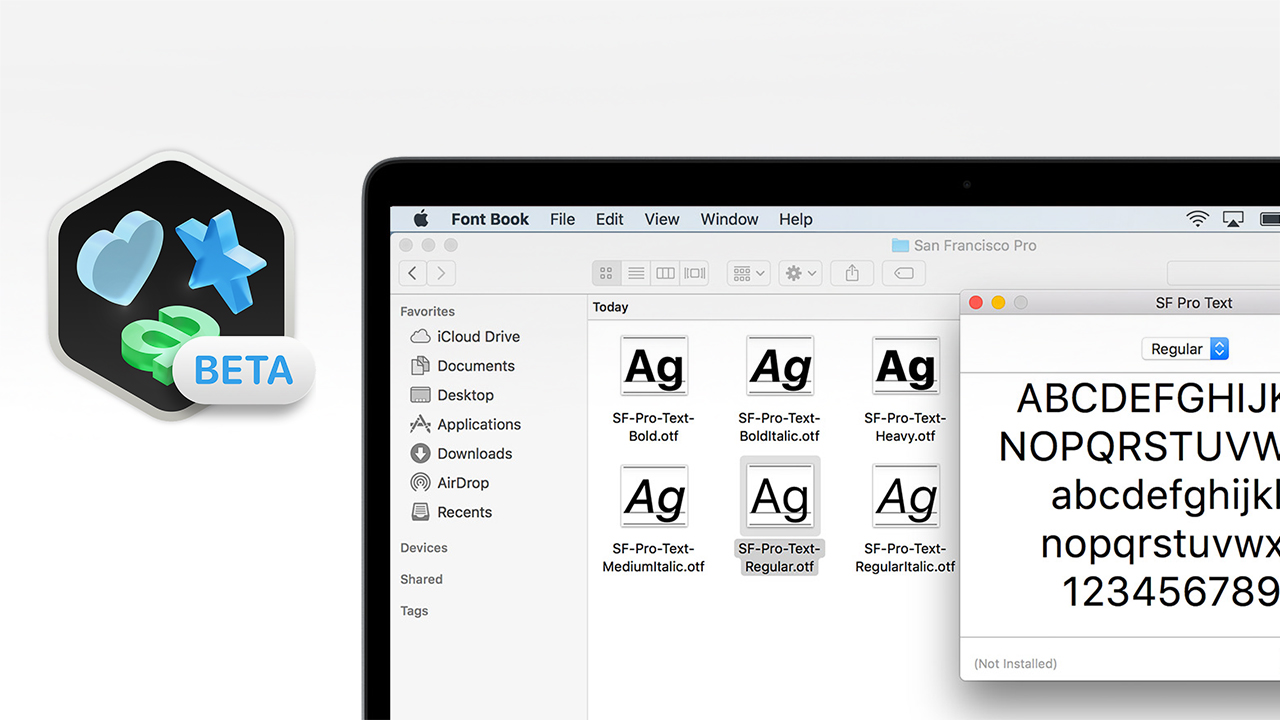Close the SF Pro Text preview window
This screenshot has width=1280, height=720.
pyautogui.click(x=976, y=303)
